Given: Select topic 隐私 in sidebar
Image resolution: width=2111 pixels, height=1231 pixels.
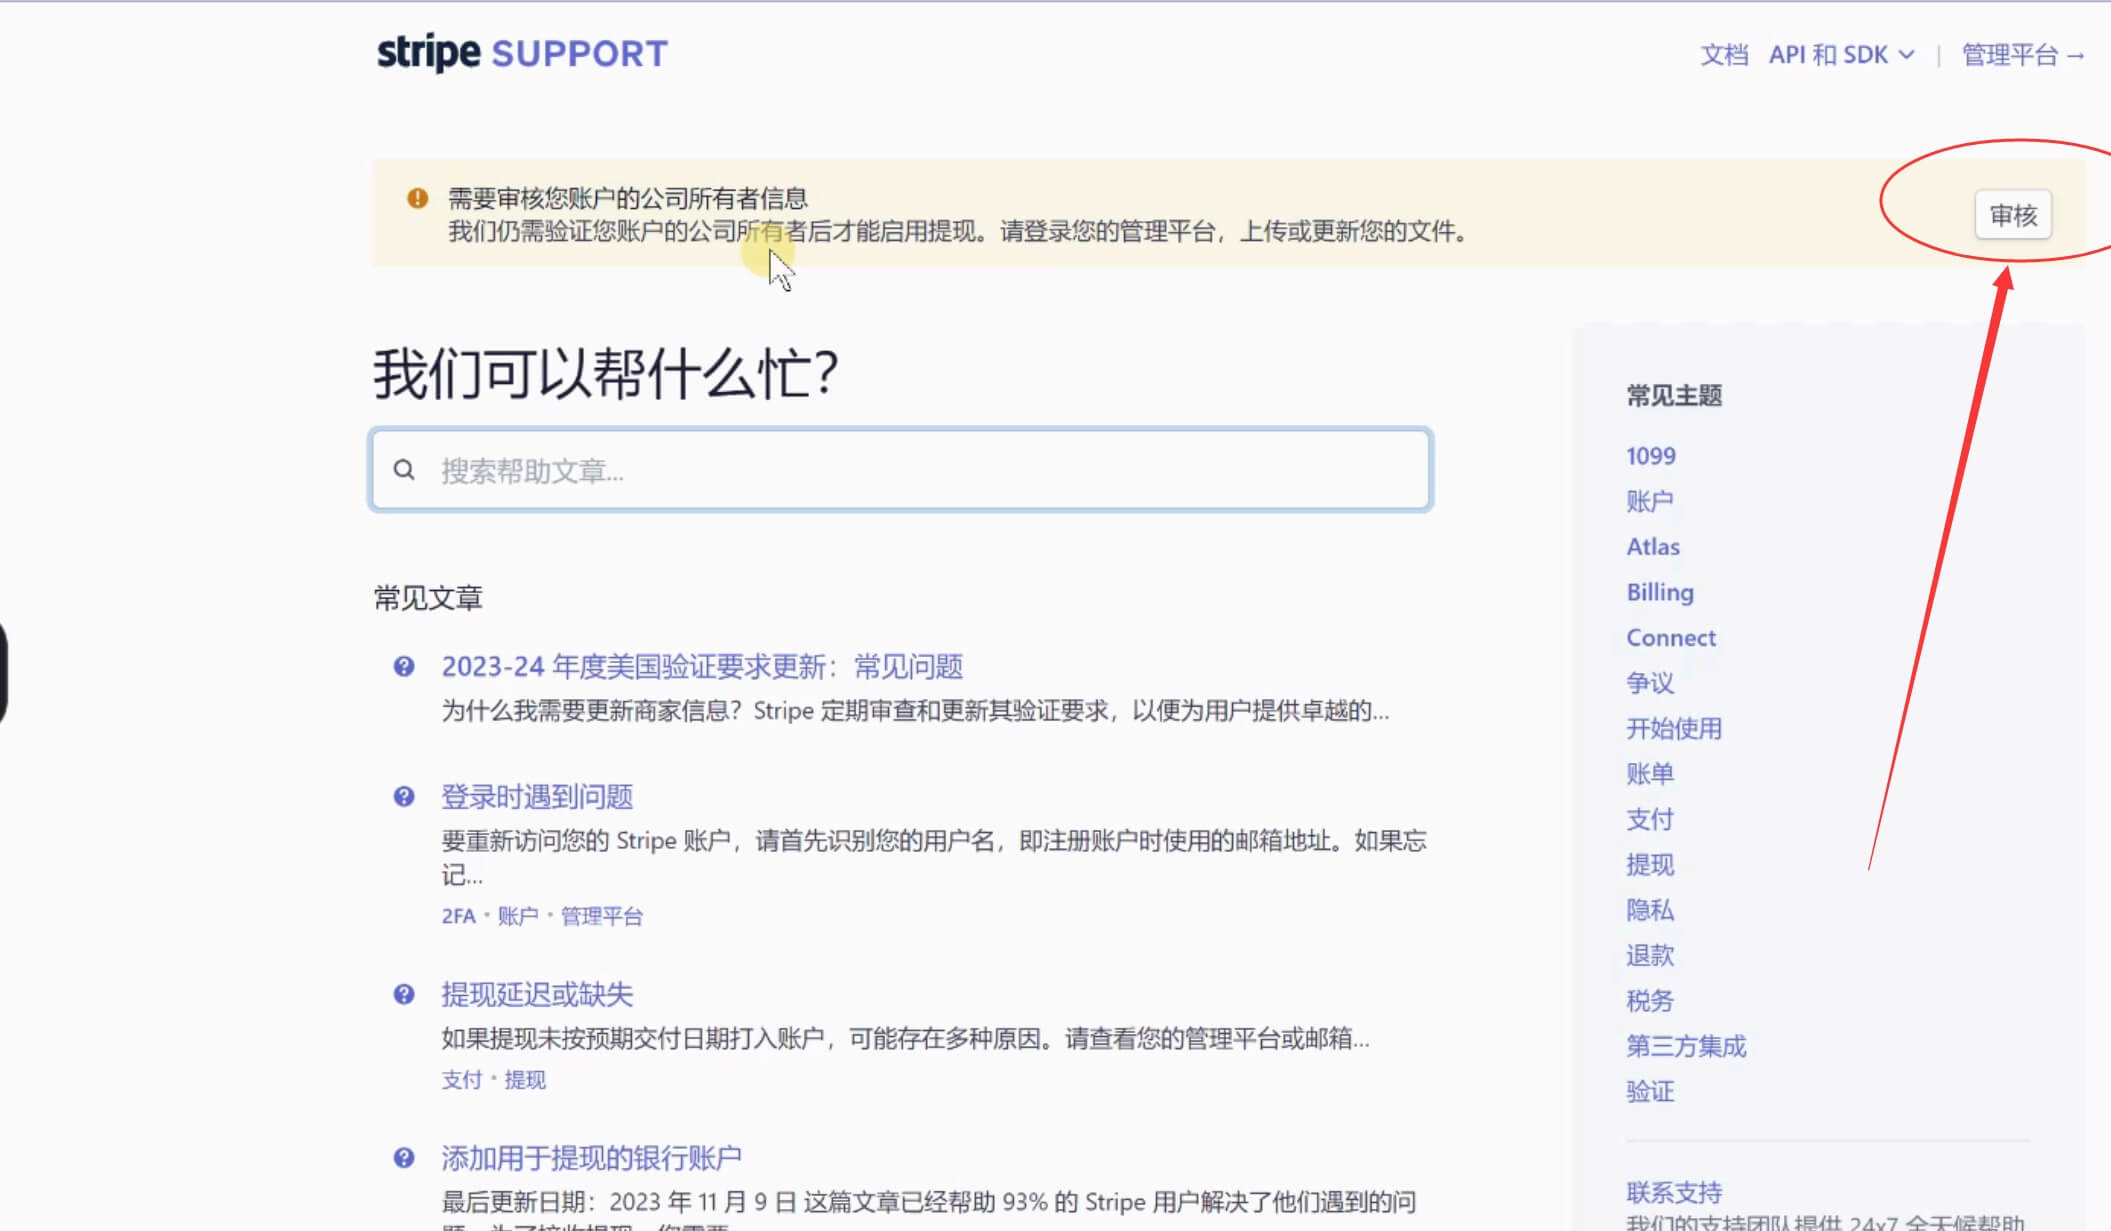Looking at the screenshot, I should 1649,911.
